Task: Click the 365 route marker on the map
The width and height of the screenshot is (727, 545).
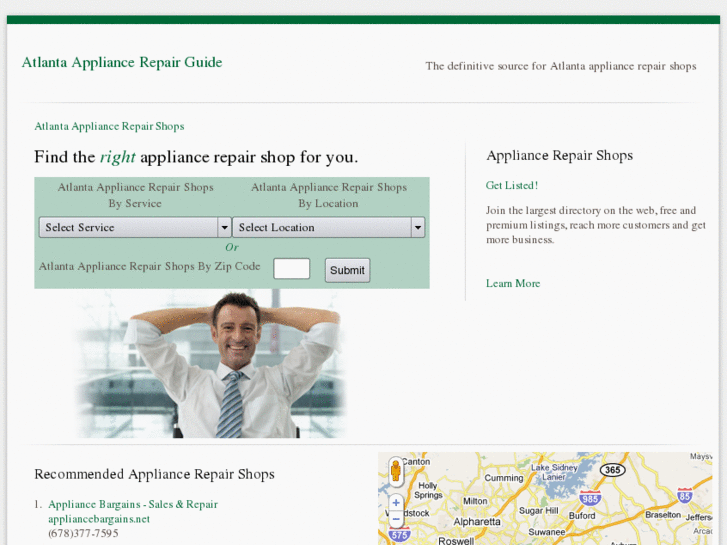Action: click(x=612, y=470)
